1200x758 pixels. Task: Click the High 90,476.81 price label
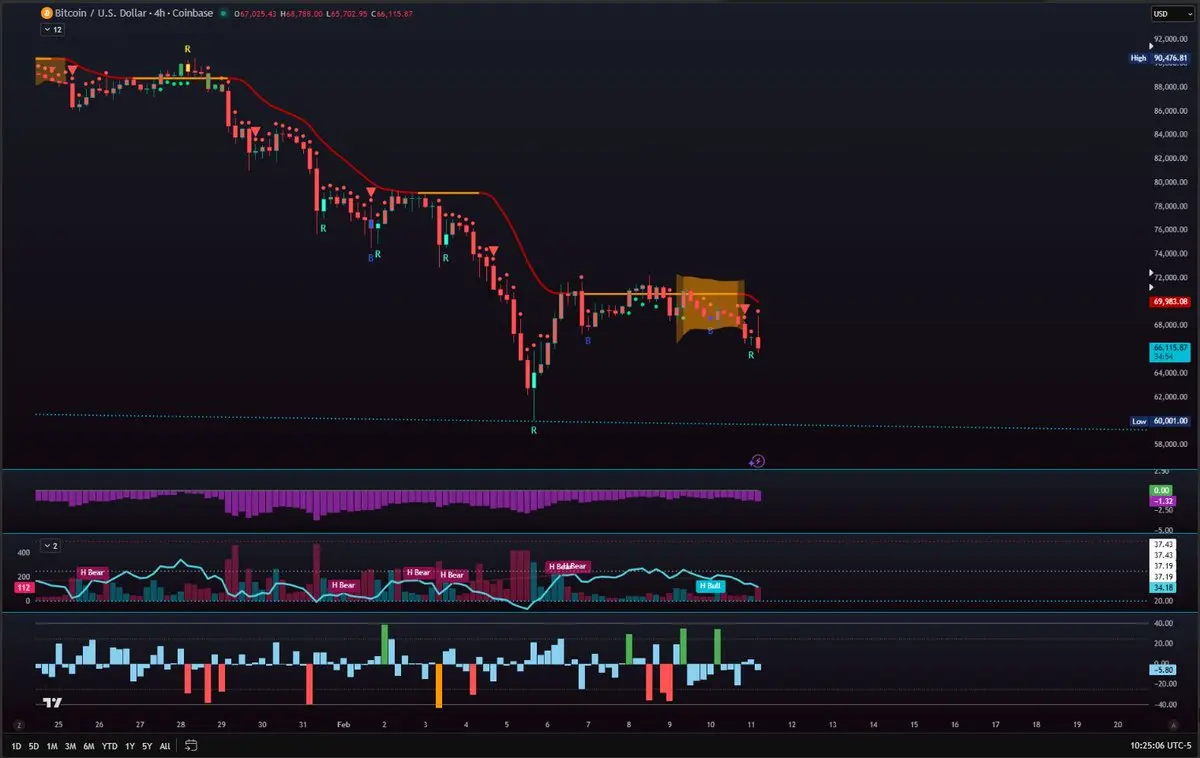(x=1161, y=58)
